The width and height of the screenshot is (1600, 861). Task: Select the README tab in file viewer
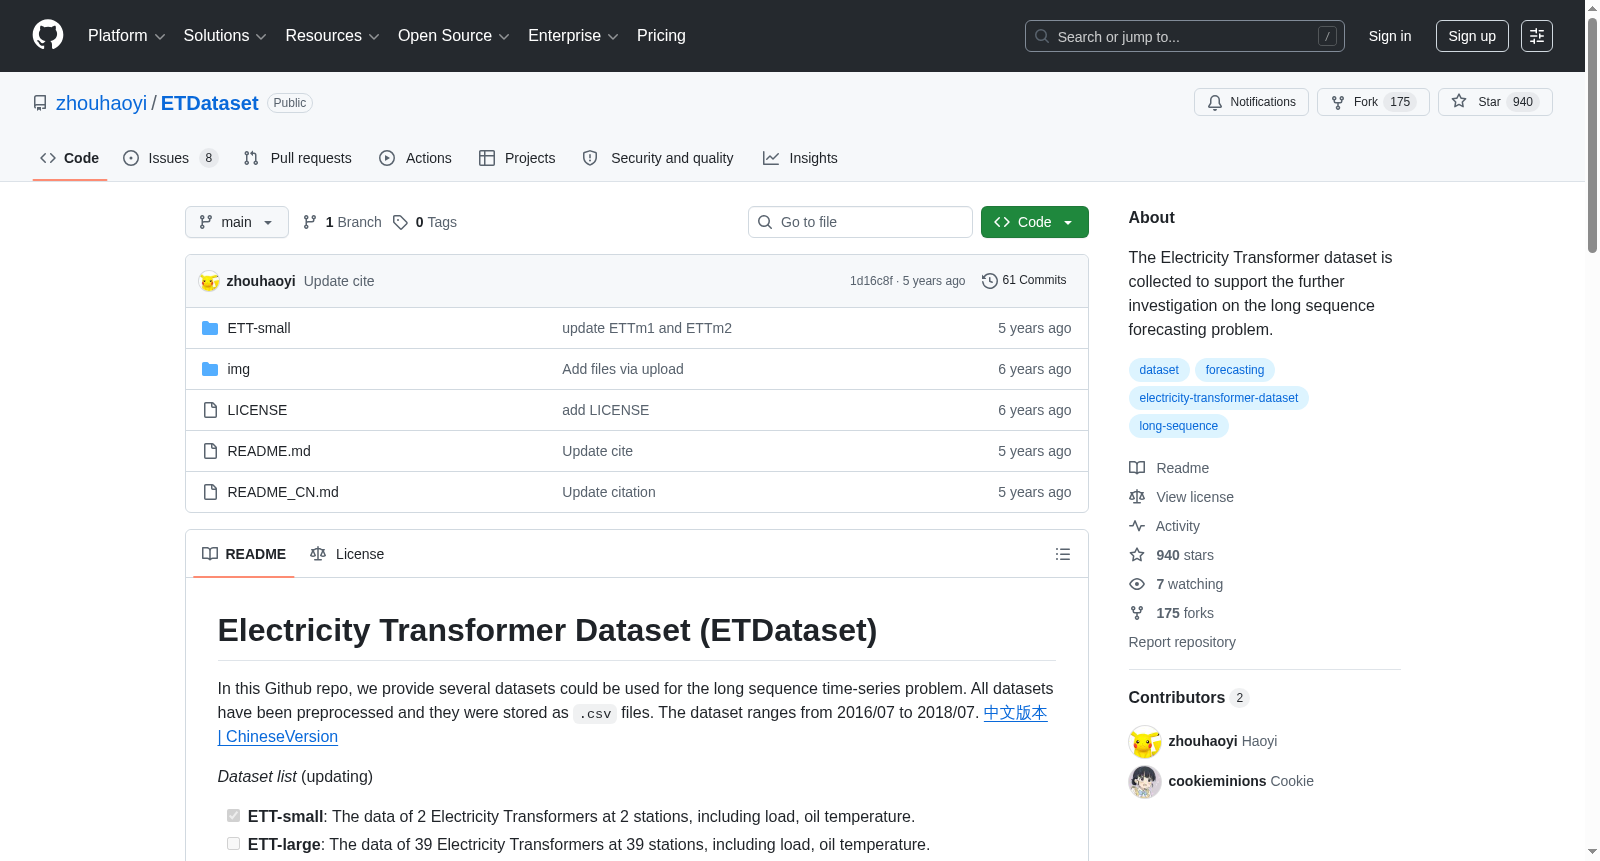[x=244, y=554]
